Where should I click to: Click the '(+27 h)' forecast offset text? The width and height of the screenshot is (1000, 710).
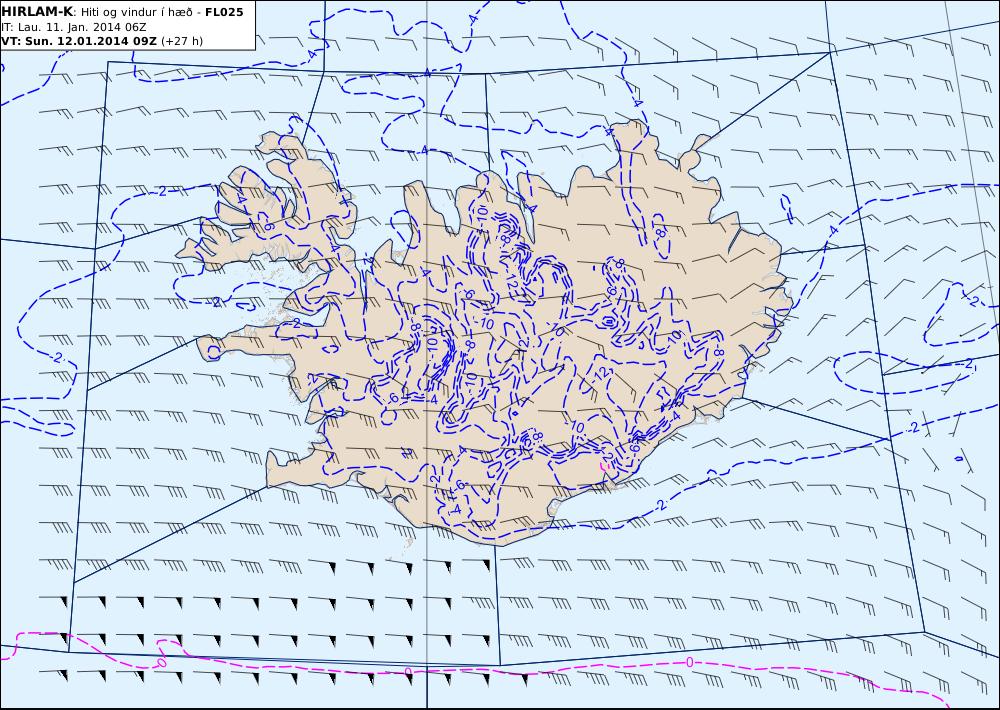182,41
